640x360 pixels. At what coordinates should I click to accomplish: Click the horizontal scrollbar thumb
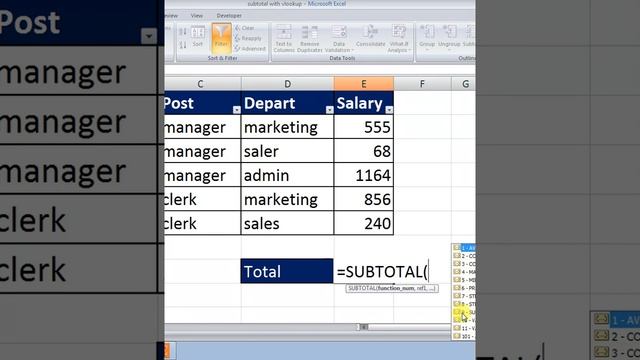(363, 327)
